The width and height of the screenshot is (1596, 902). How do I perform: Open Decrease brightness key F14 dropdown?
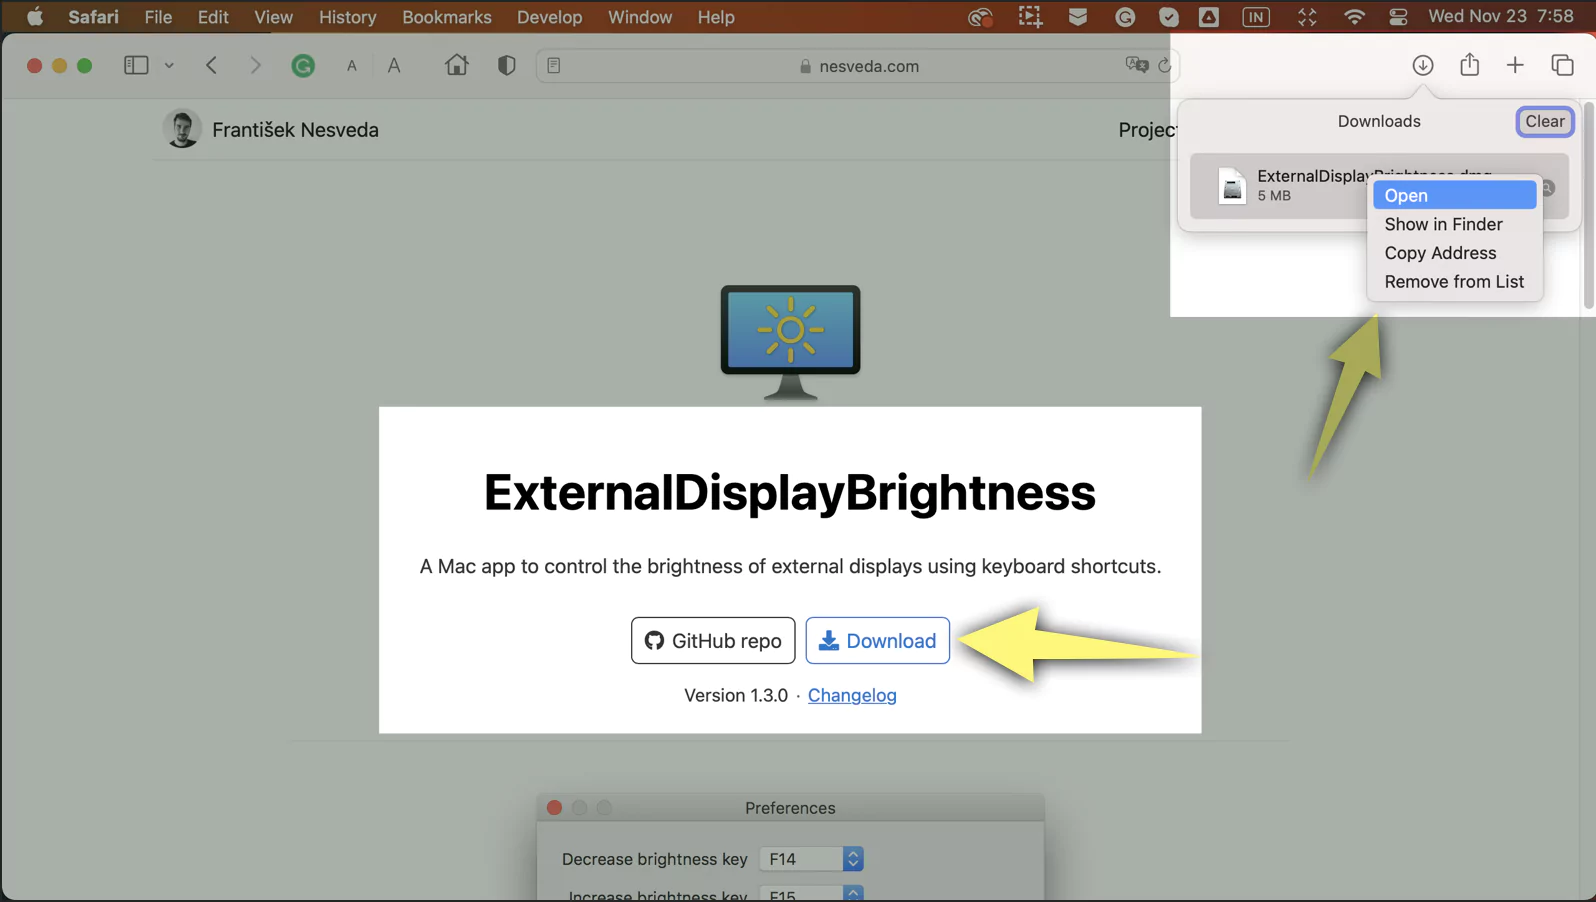click(x=811, y=859)
